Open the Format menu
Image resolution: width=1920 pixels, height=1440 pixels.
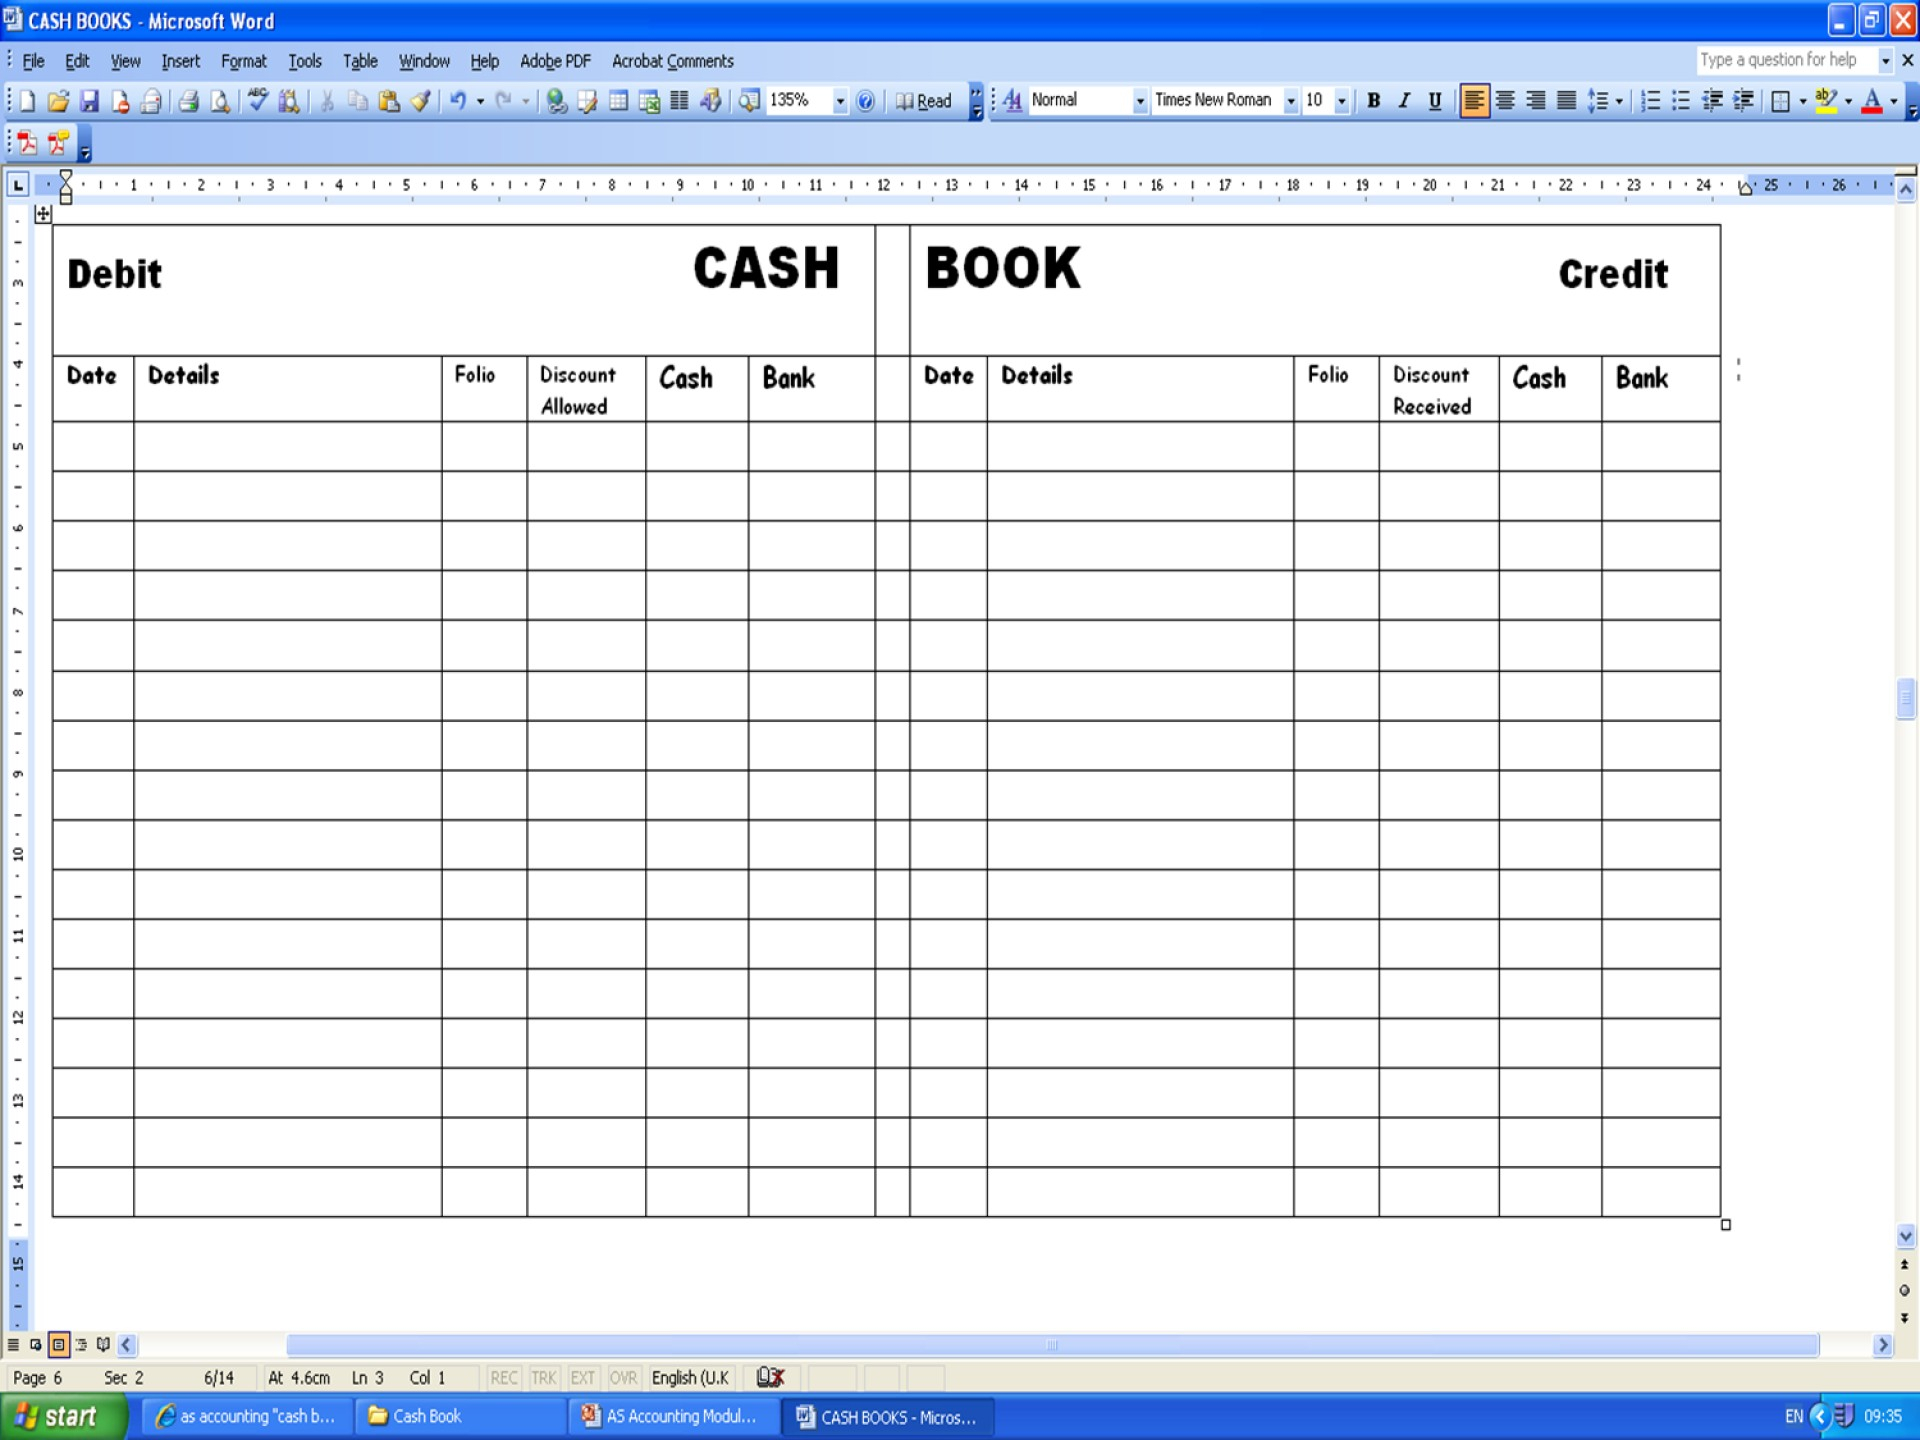pos(243,61)
